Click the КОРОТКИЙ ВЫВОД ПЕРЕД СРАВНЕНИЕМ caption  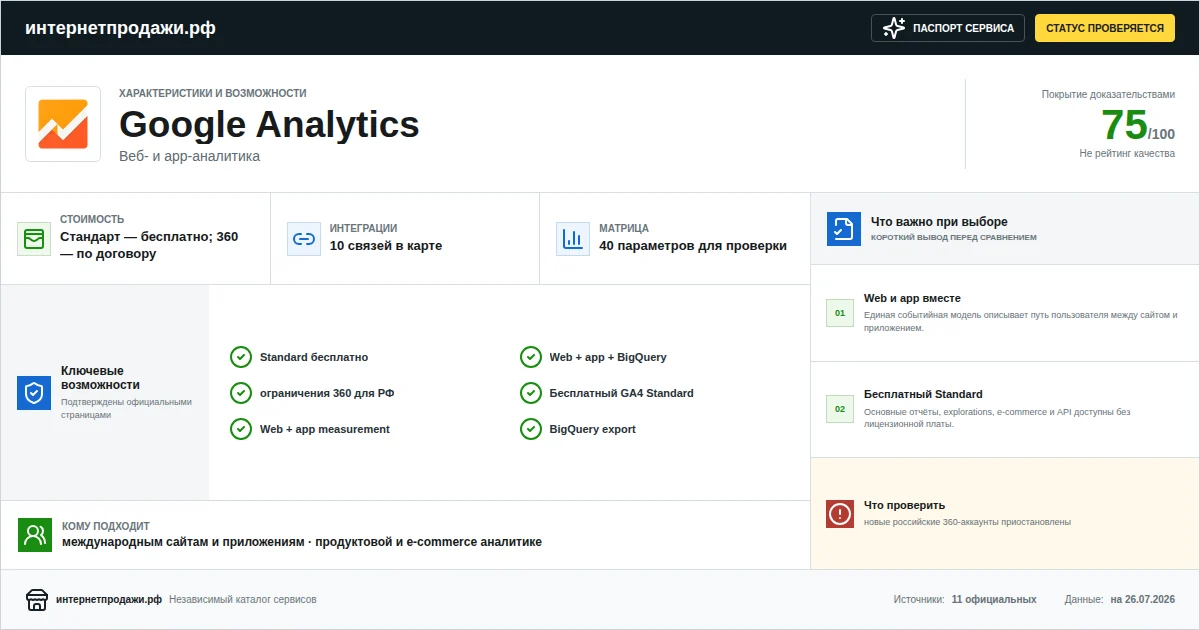954,238
